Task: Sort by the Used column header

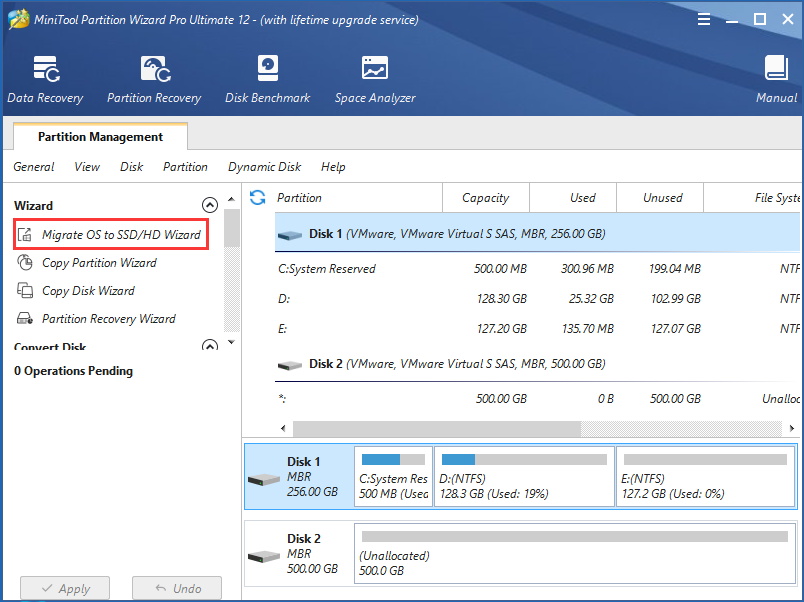Action: tap(573, 198)
